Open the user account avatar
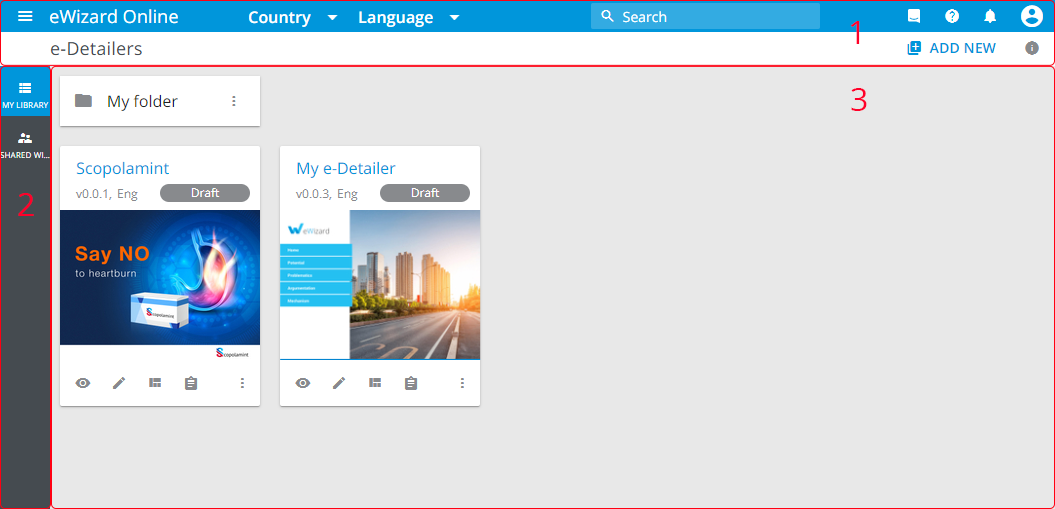 (1031, 16)
